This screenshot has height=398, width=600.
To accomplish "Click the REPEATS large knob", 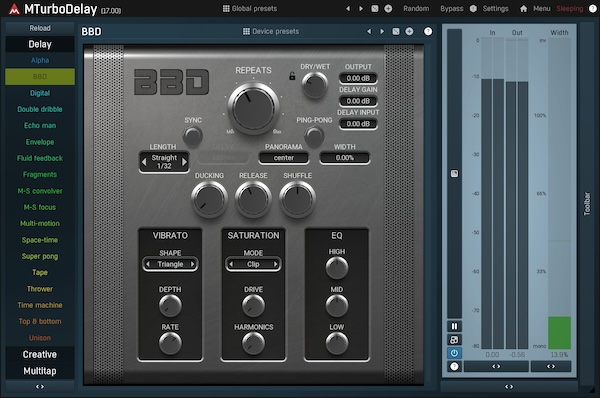I will pos(253,109).
